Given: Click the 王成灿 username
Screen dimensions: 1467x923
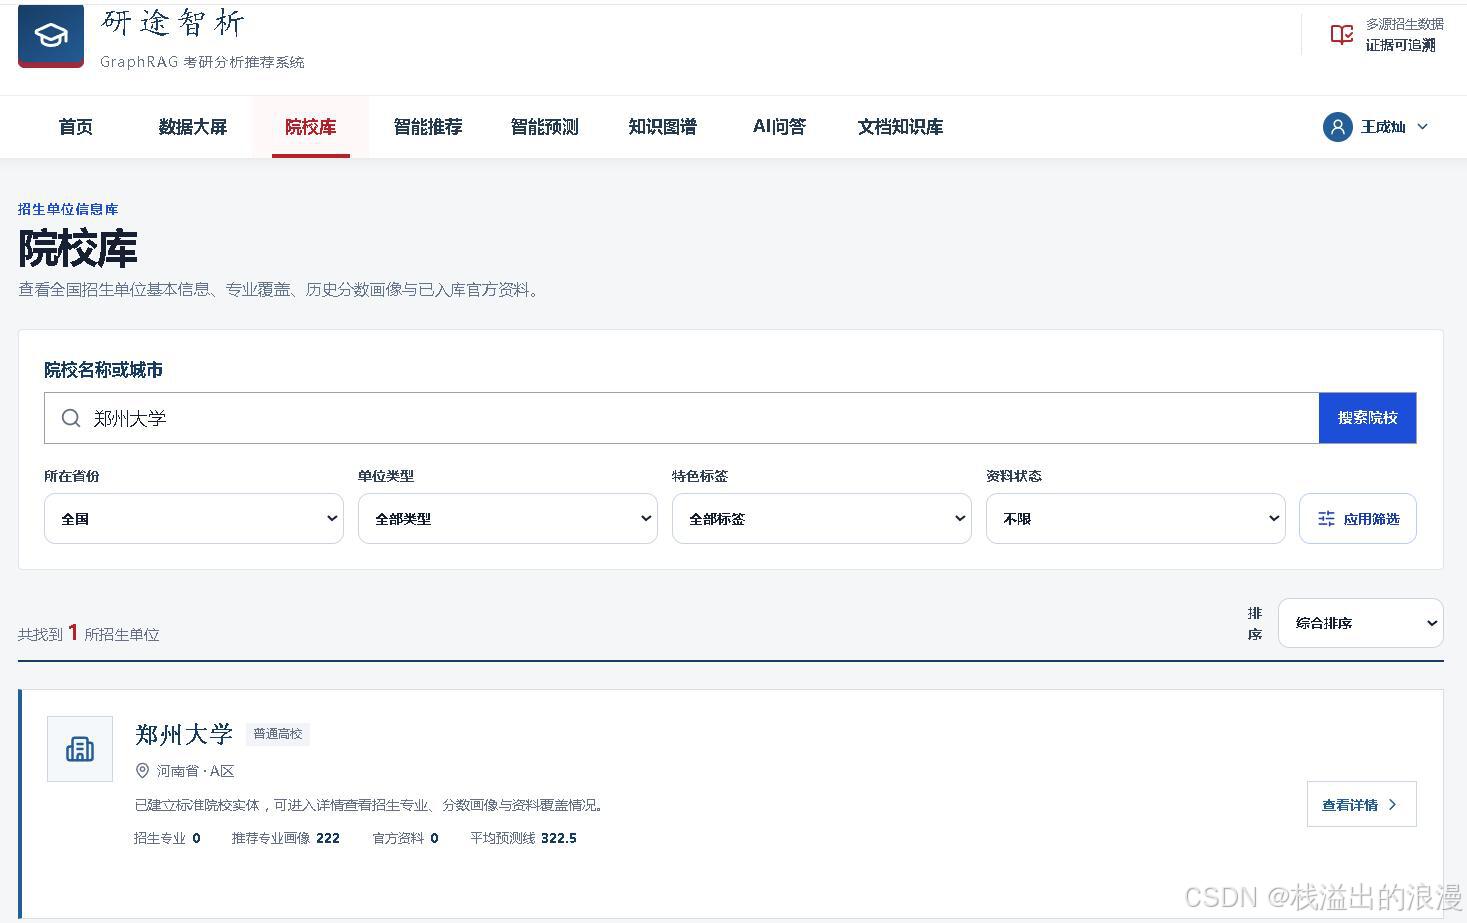Looking at the screenshot, I should (x=1383, y=127).
